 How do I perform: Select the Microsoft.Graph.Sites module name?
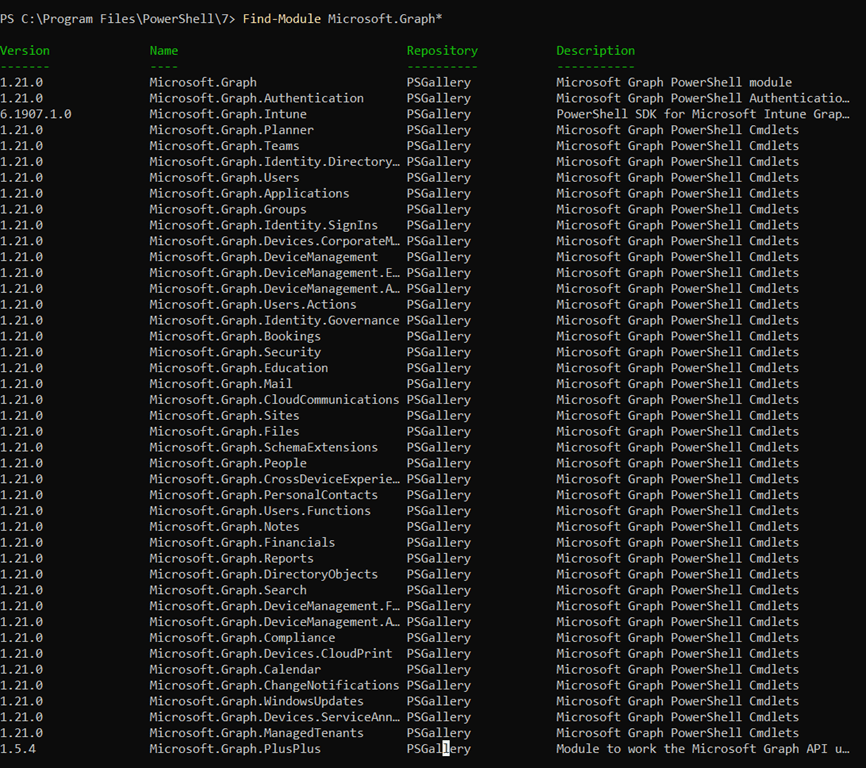click(x=224, y=416)
